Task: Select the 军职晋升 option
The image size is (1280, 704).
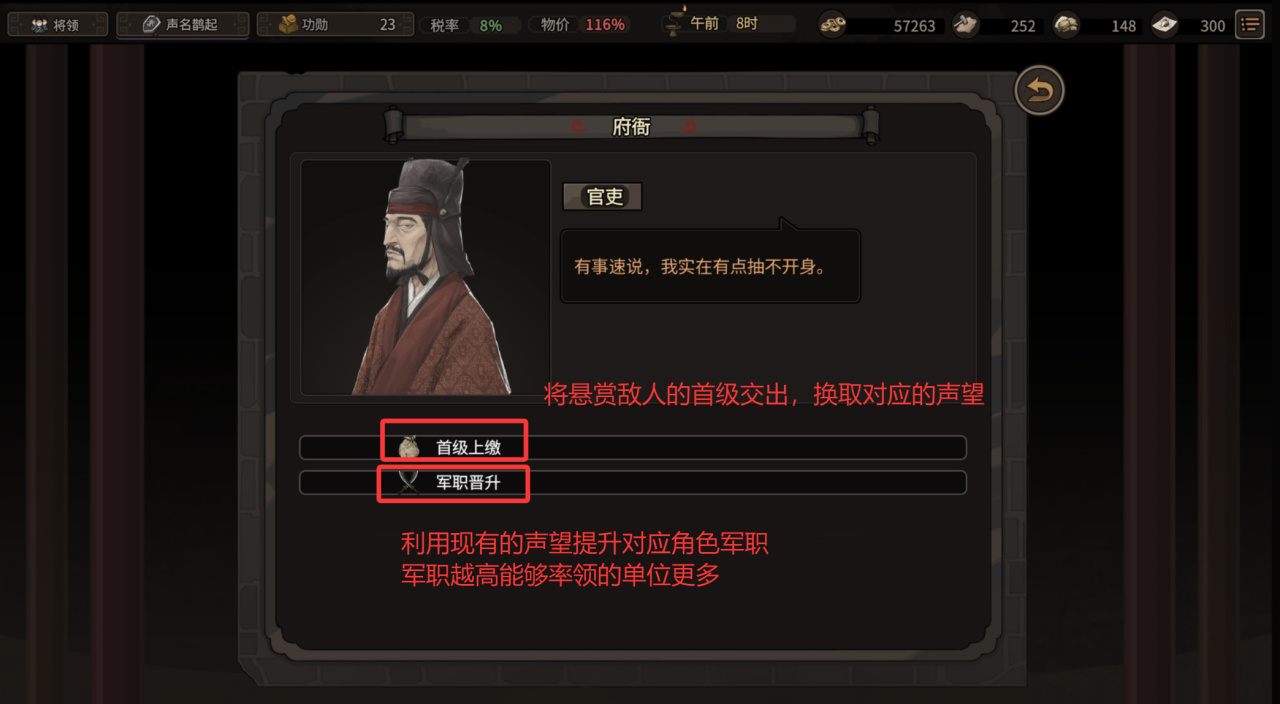Action: 633,483
